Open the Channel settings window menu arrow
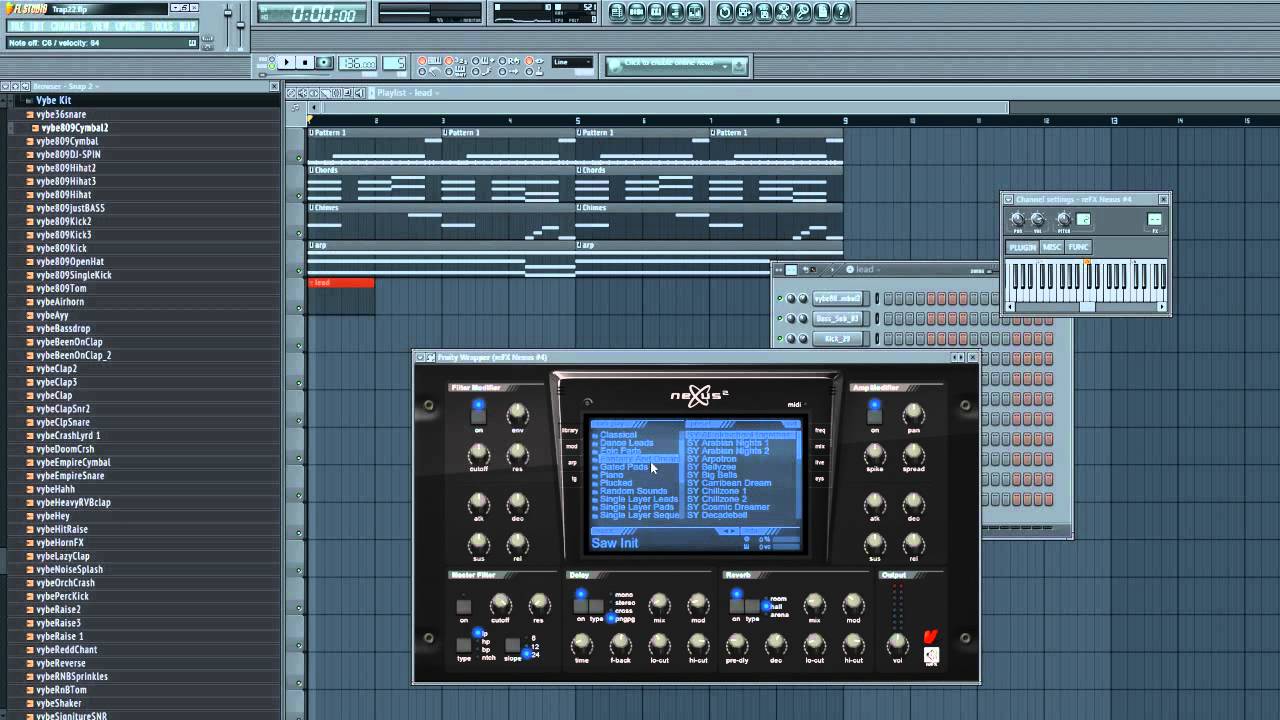The image size is (1280, 720). (1008, 199)
